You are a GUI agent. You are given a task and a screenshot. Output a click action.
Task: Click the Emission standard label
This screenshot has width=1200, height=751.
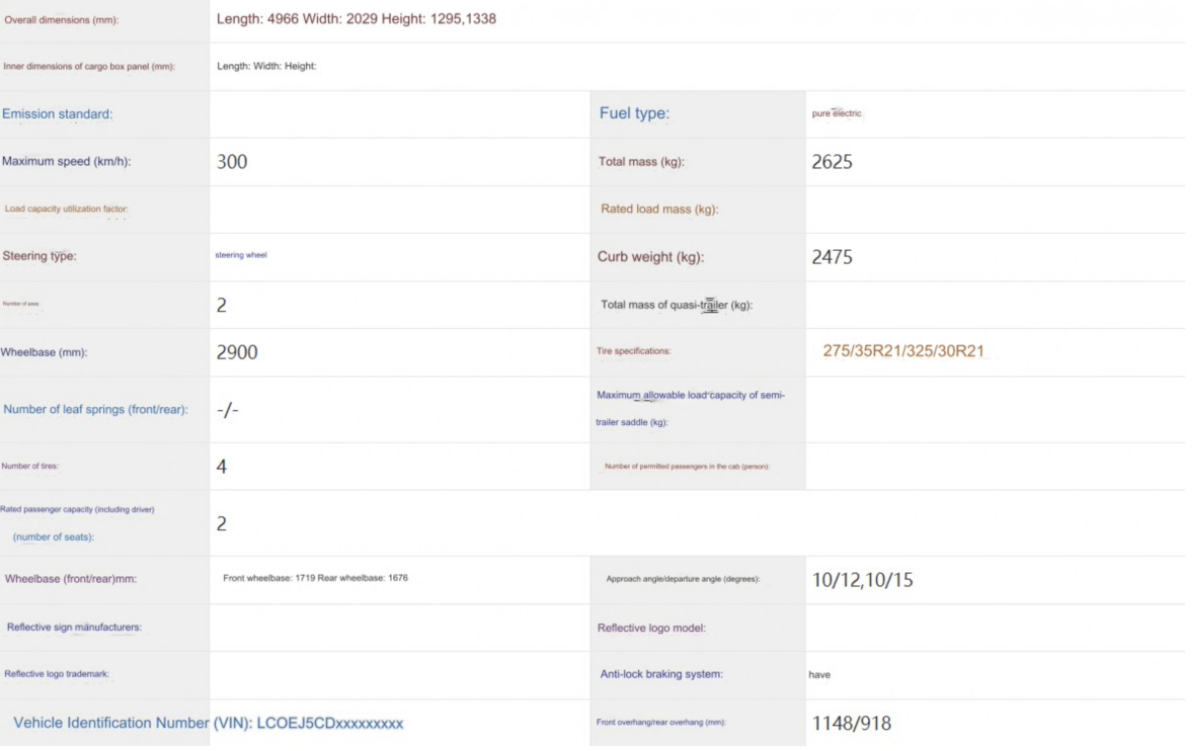click(x=58, y=114)
